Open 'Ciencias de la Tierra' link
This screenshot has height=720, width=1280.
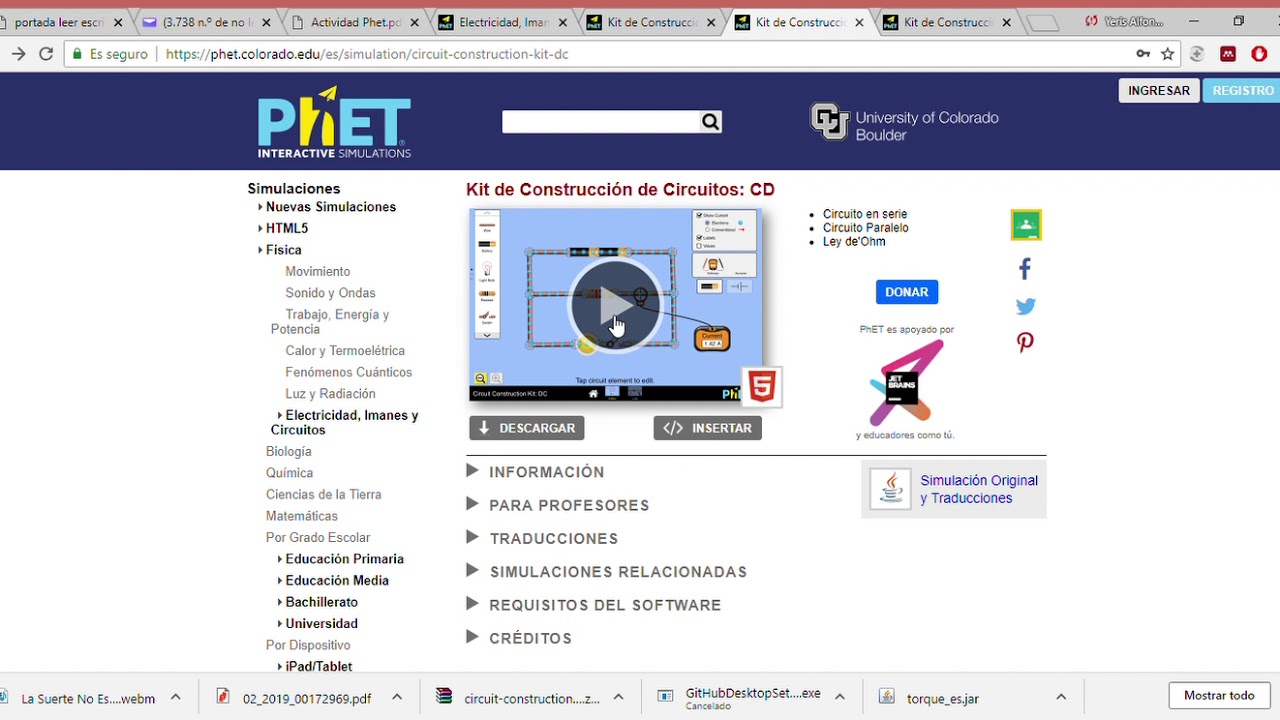point(323,495)
